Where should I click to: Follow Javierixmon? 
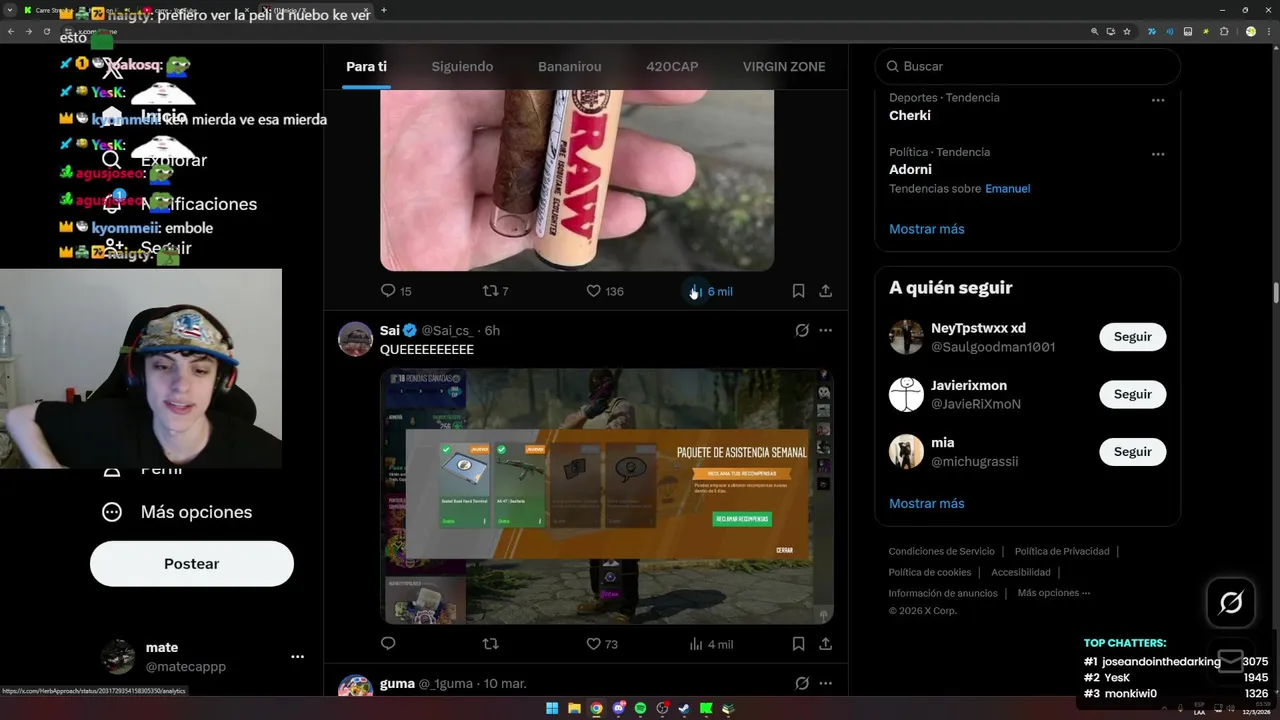1133,394
